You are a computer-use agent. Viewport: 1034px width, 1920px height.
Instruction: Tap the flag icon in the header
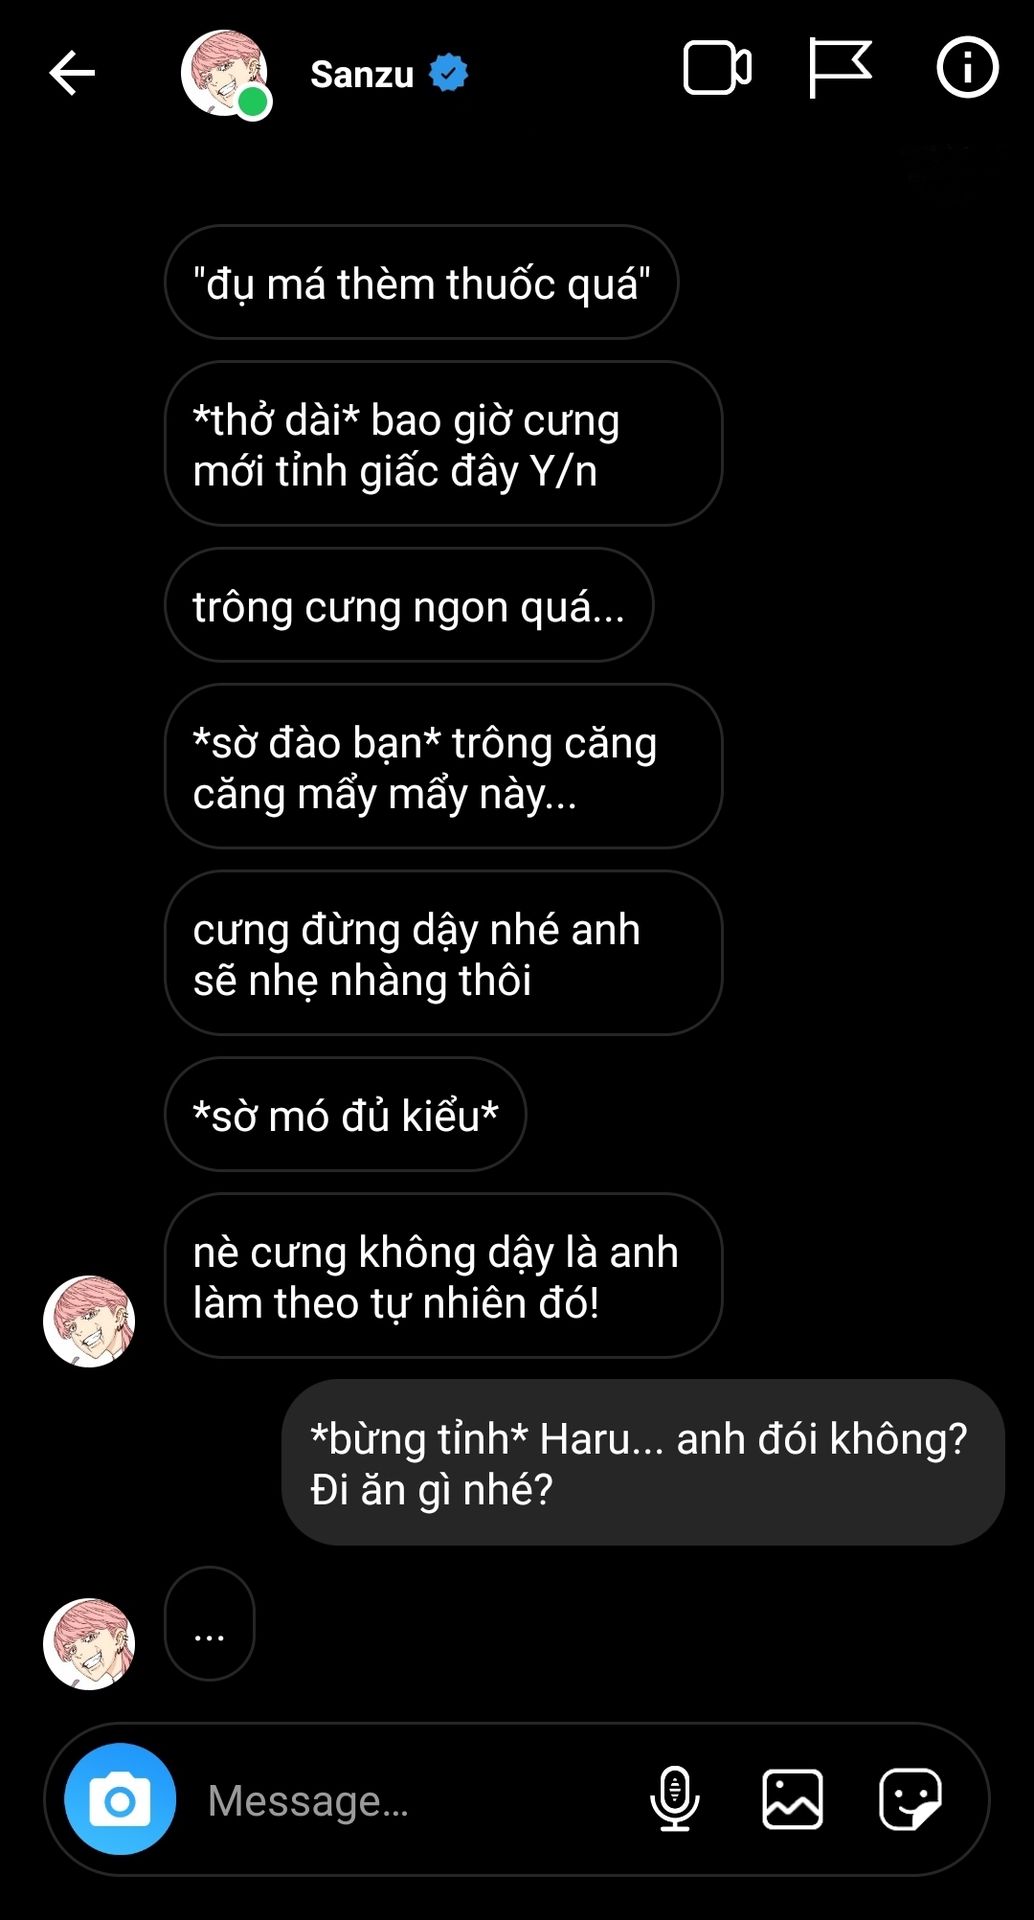pyautogui.click(x=840, y=68)
